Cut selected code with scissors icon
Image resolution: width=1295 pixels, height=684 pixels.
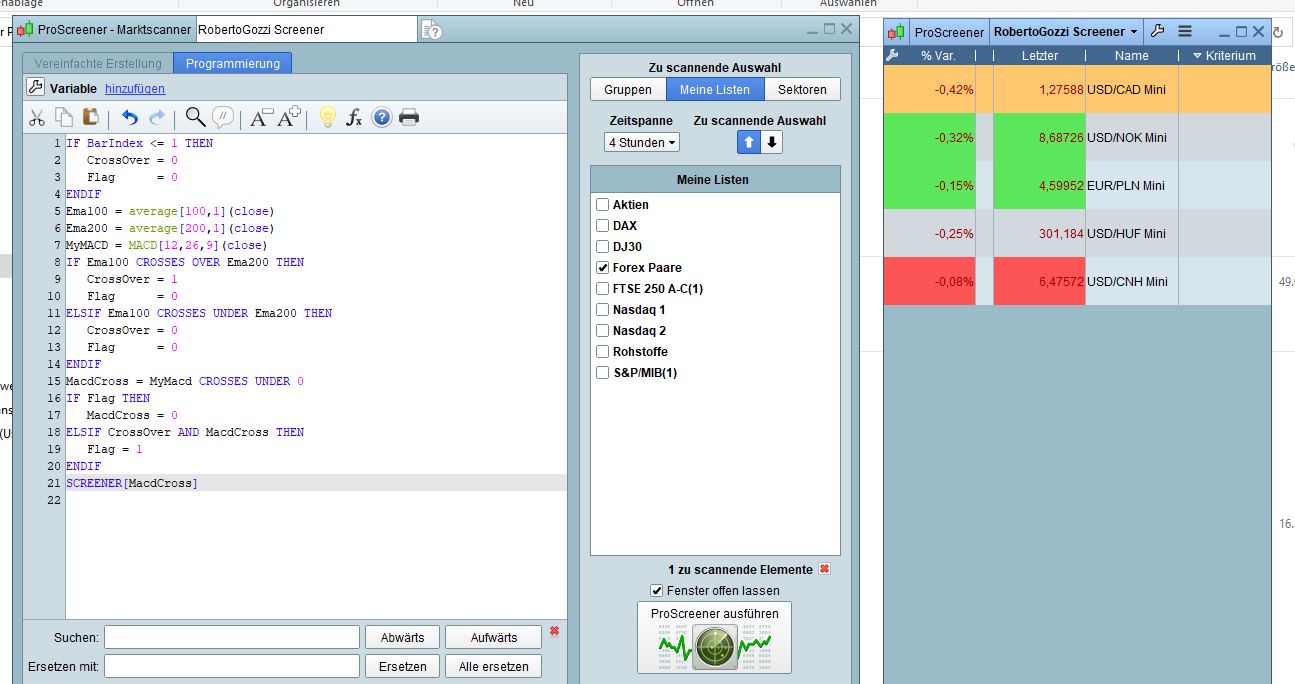[x=37, y=118]
